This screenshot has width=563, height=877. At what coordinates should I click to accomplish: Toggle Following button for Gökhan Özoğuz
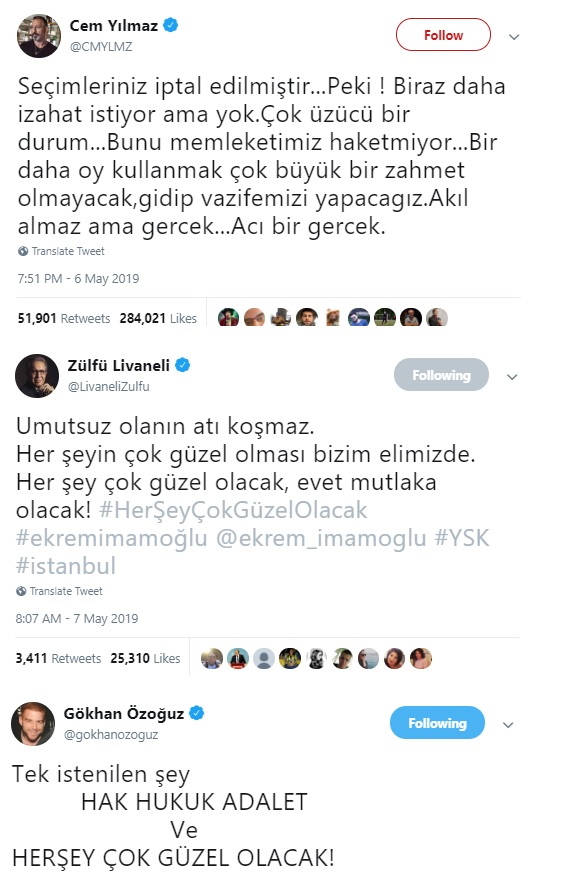click(437, 723)
